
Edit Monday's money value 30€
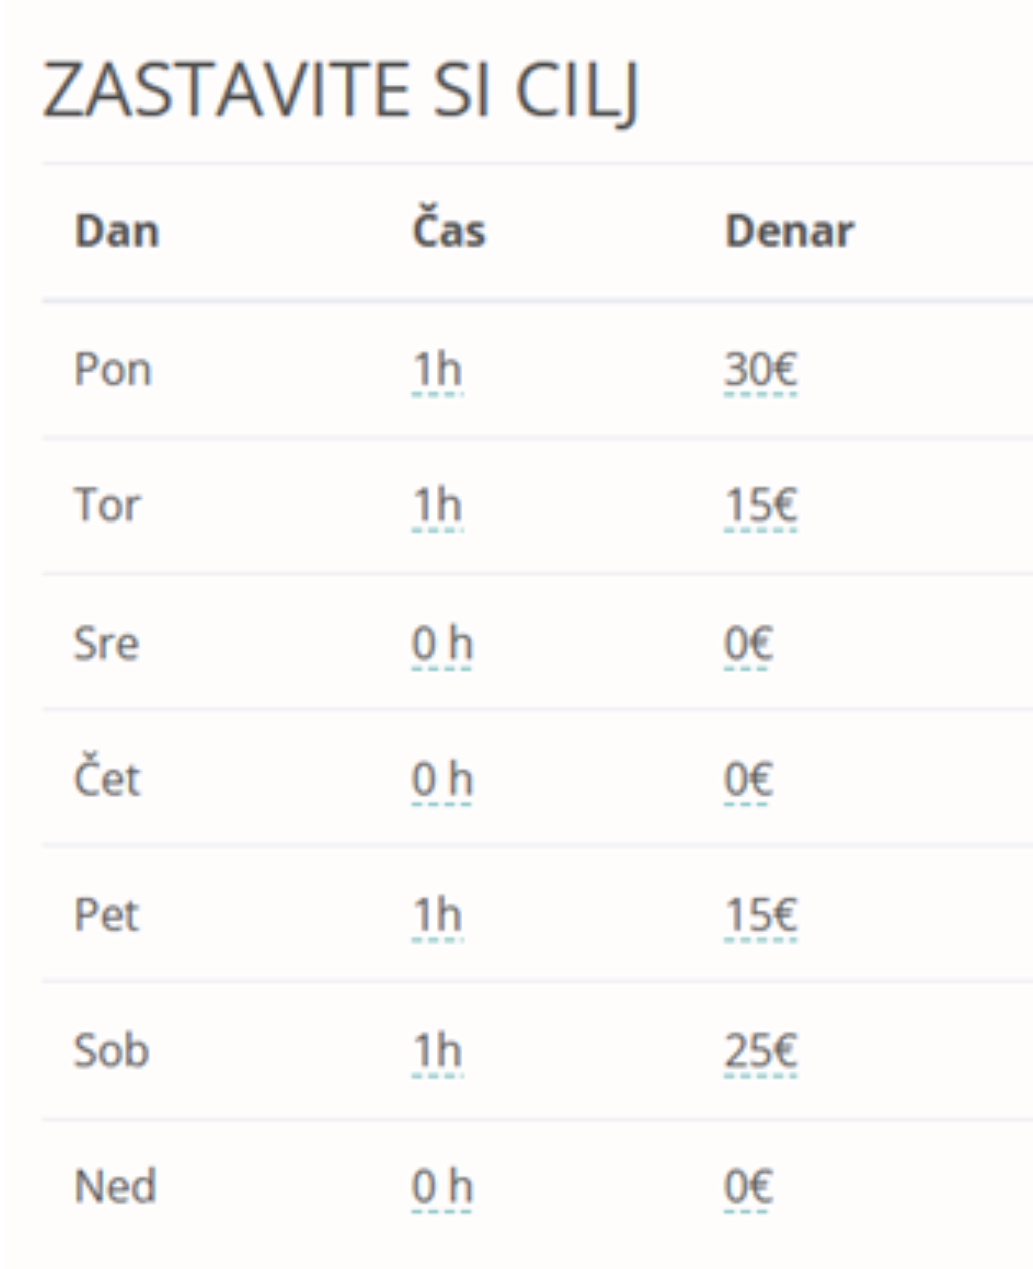pos(761,371)
